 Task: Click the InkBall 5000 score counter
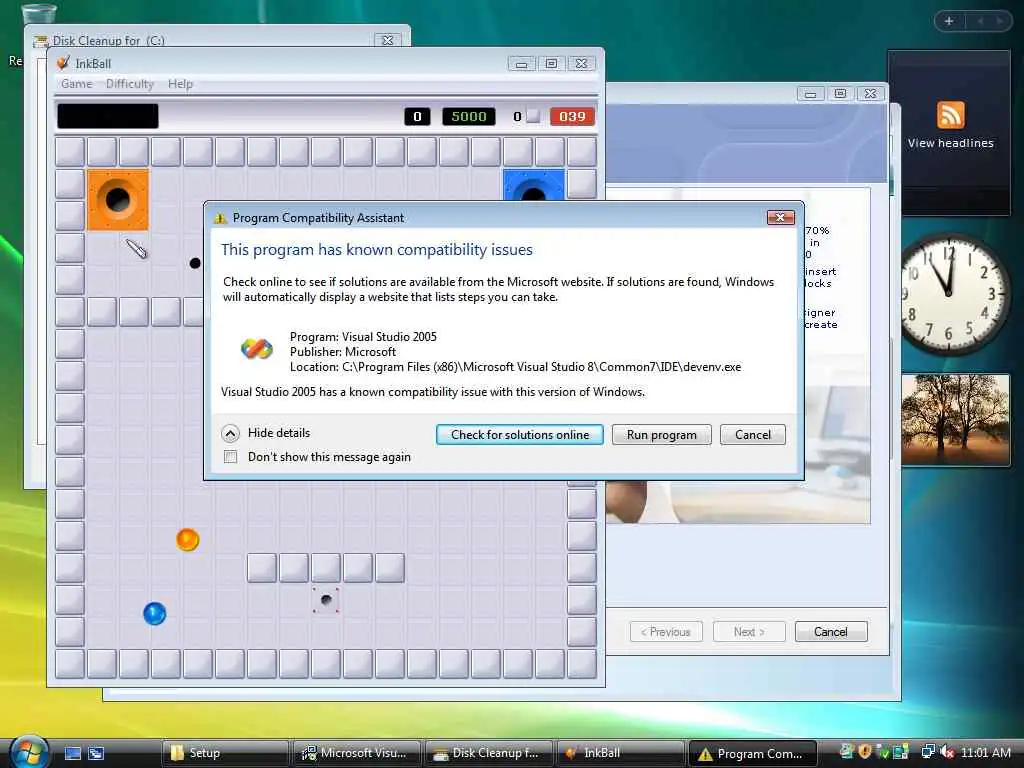click(469, 116)
